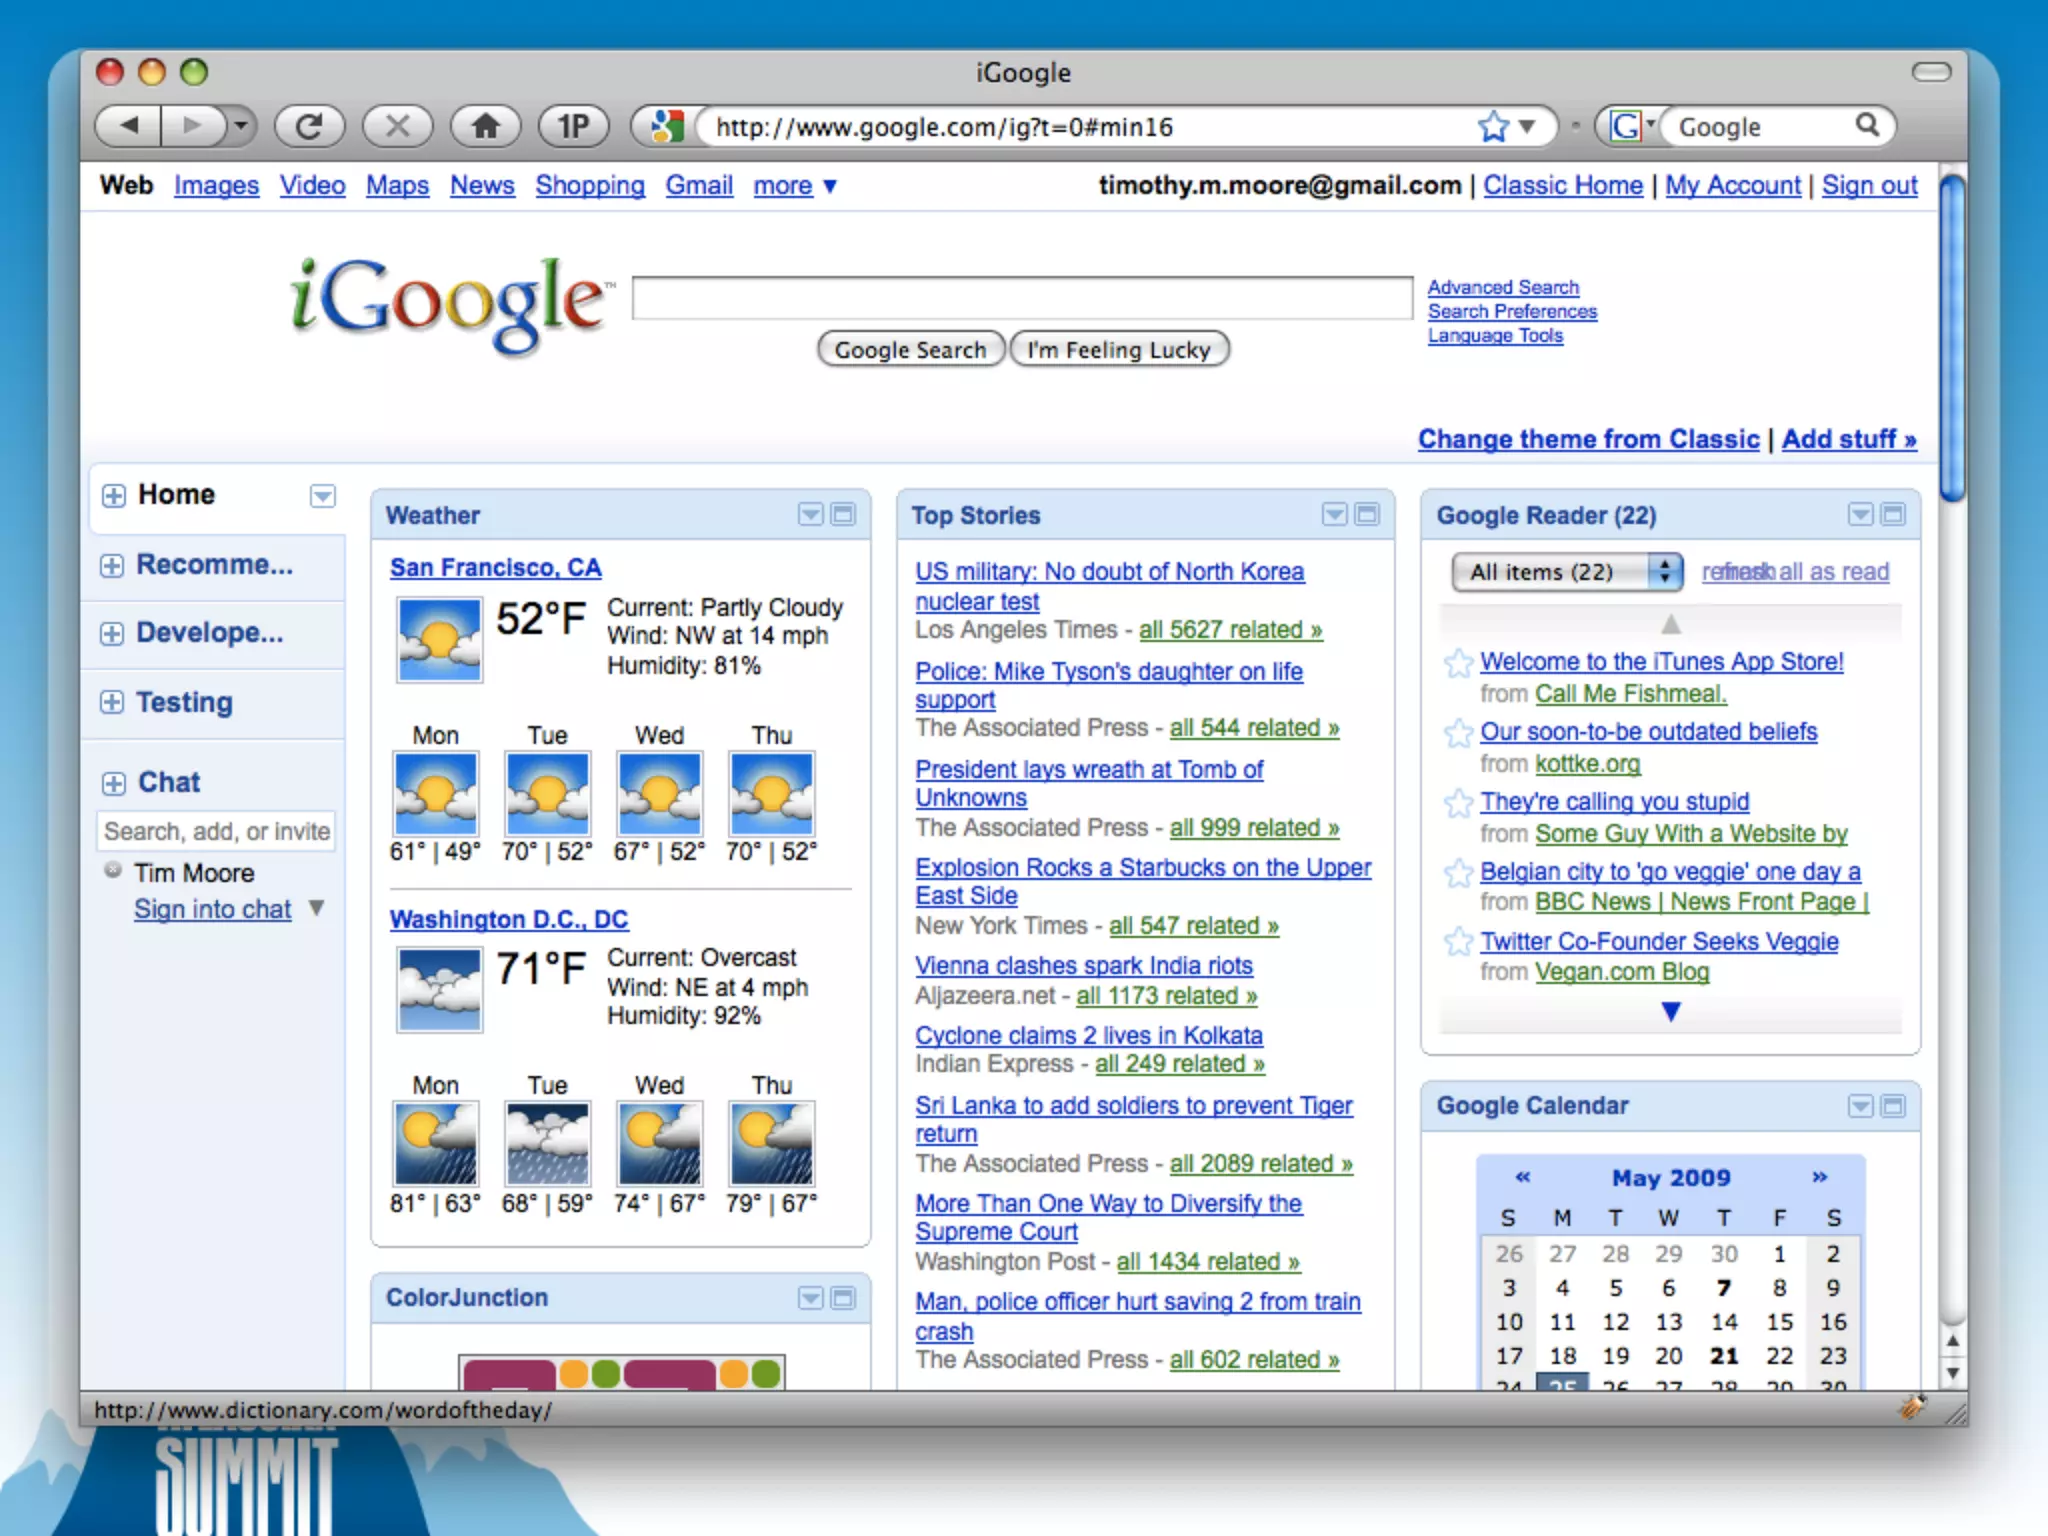Open Video in top navigation
The width and height of the screenshot is (2048, 1536).
point(312,186)
